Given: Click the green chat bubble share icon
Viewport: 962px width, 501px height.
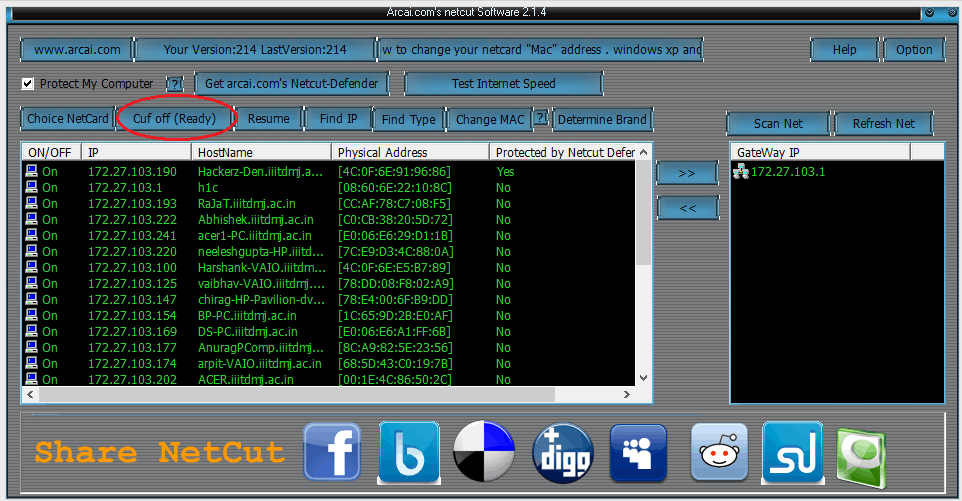Looking at the screenshot, I should point(861,457).
